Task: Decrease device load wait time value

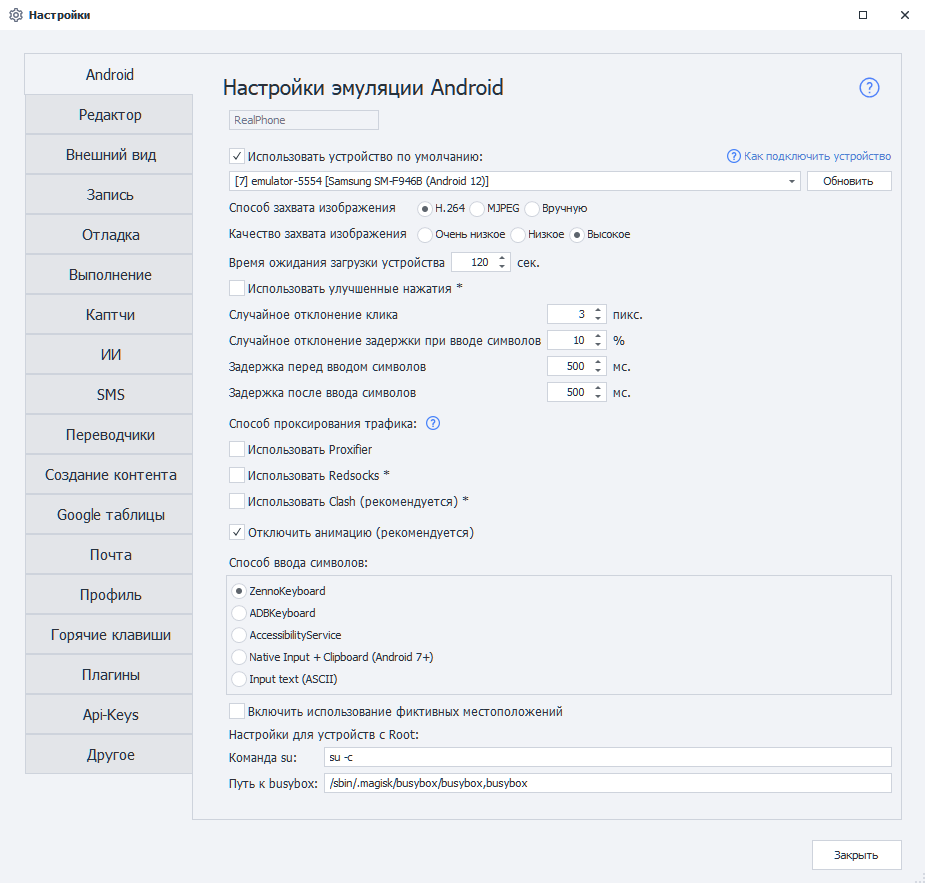Action: (502, 267)
